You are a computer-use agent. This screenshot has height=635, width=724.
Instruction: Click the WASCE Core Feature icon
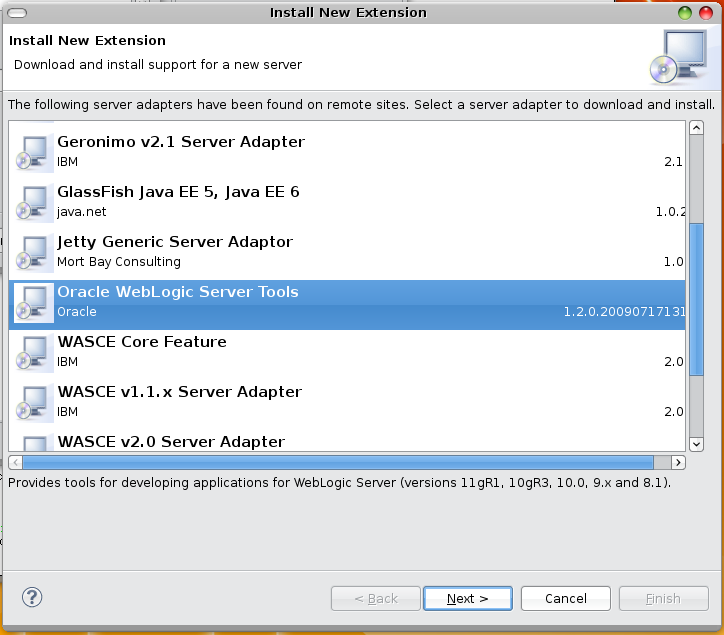click(34, 352)
